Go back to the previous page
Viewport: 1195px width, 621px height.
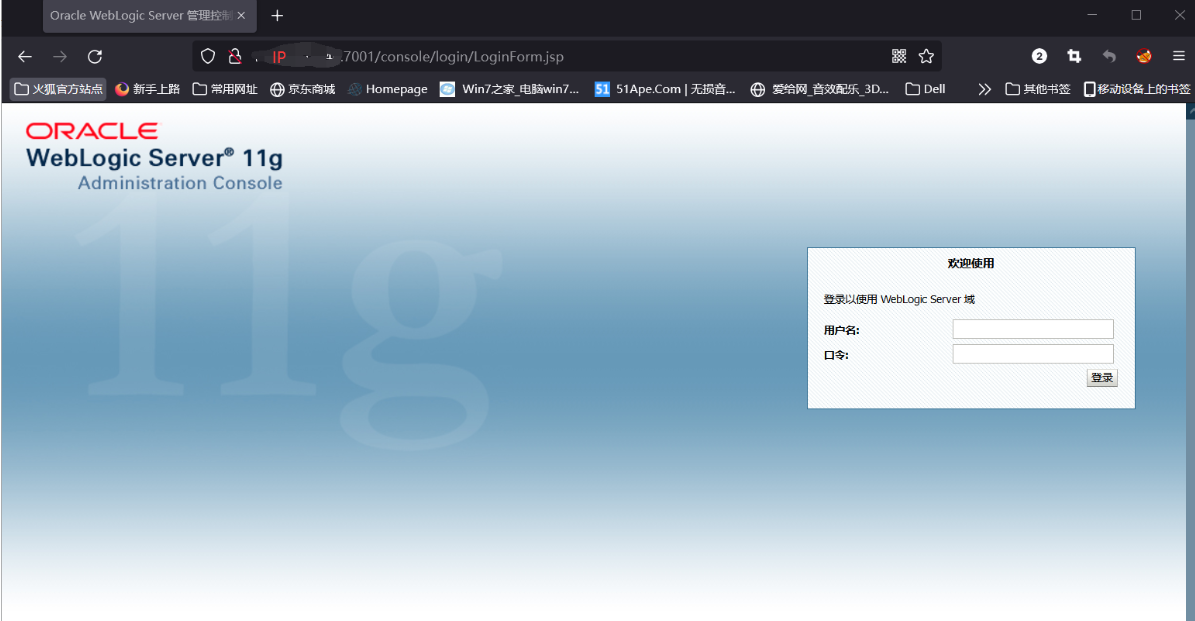coord(24,56)
